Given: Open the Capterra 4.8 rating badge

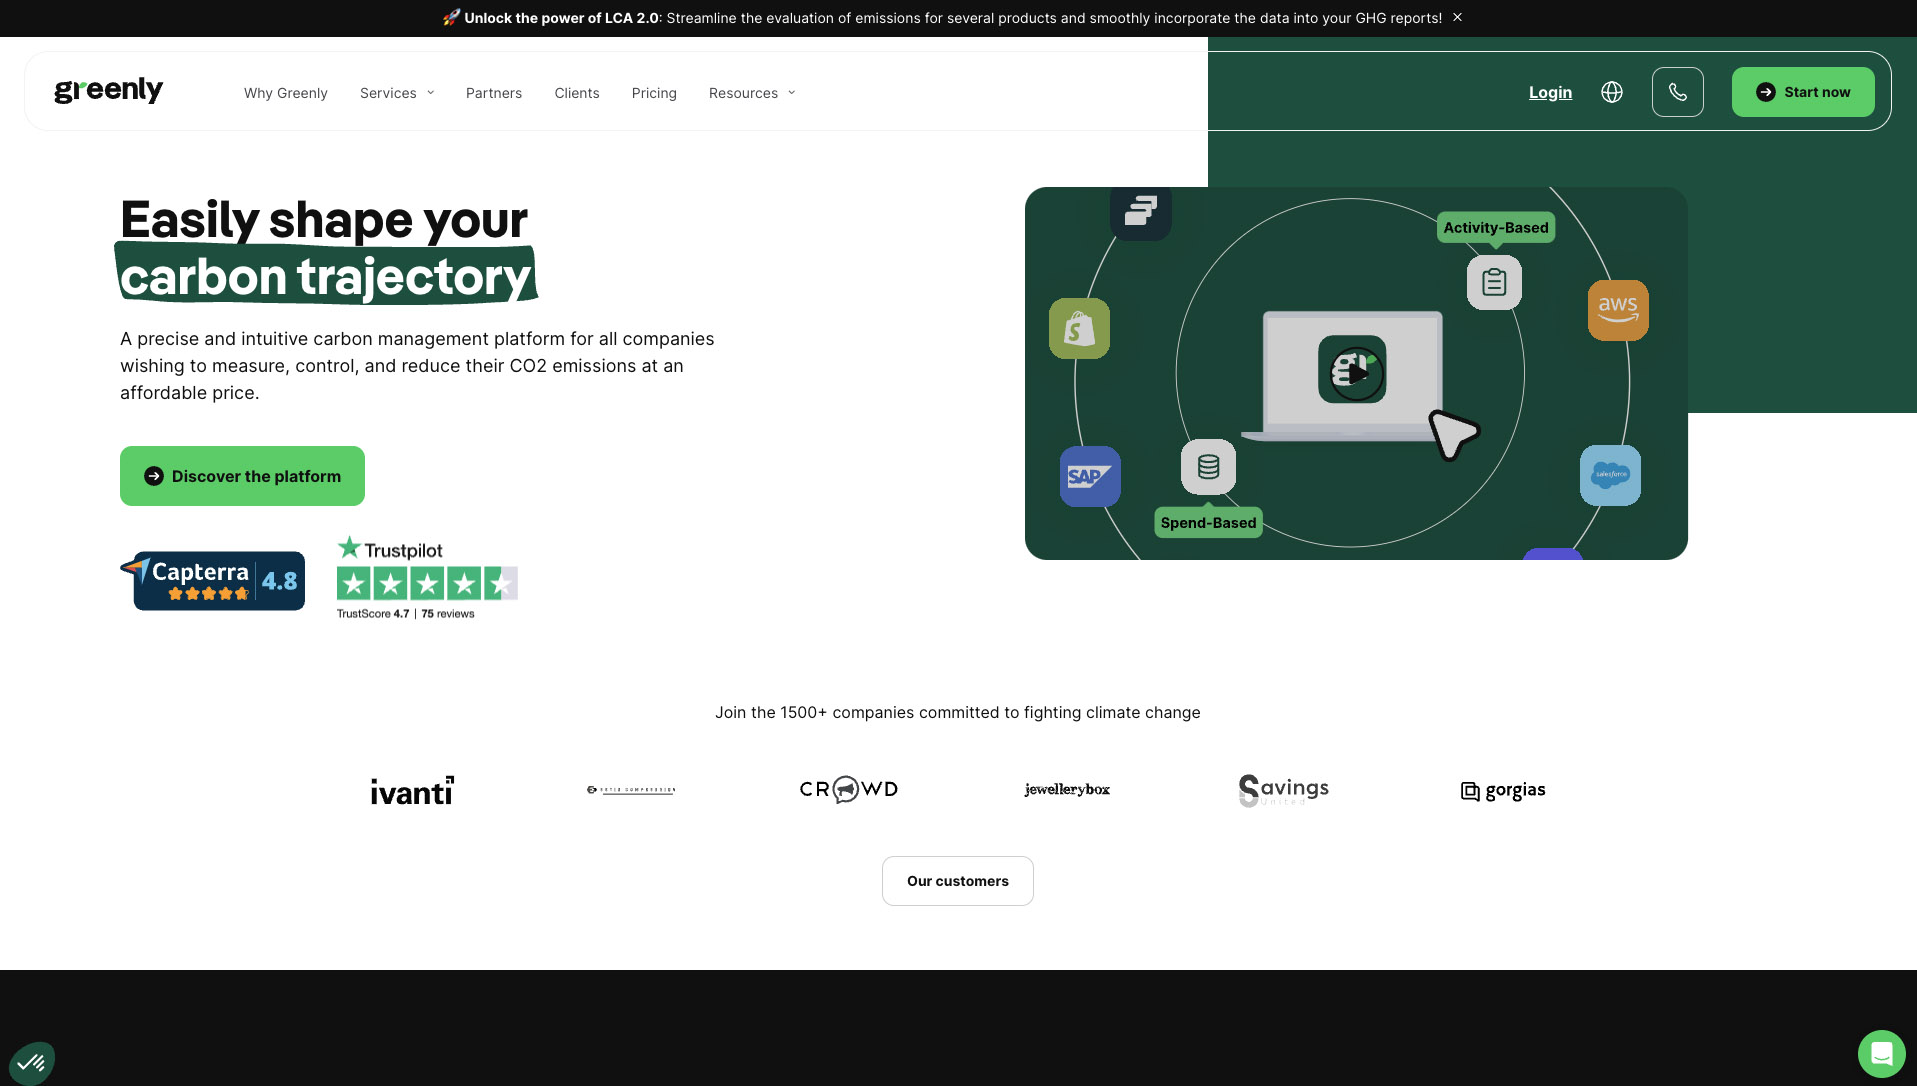Looking at the screenshot, I should (213, 580).
